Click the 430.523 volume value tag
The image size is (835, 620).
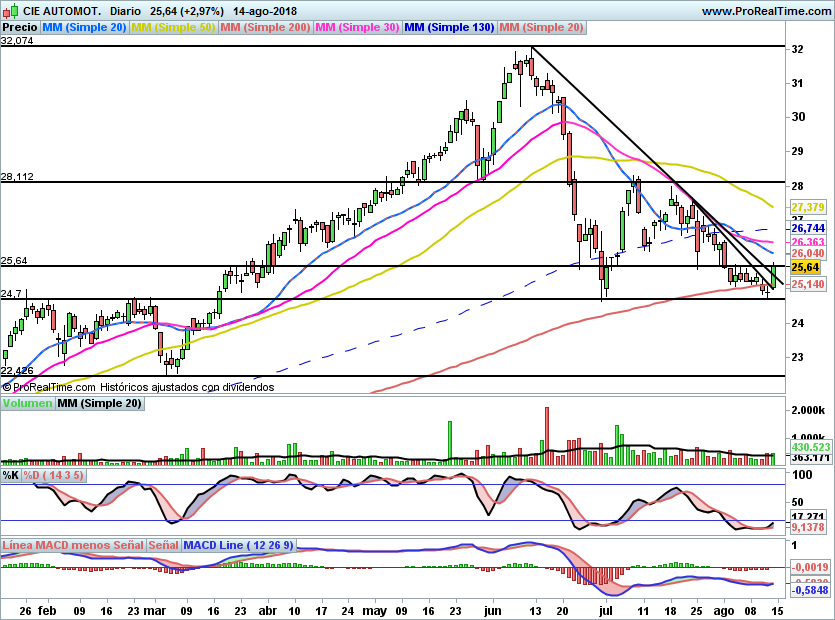click(x=811, y=447)
